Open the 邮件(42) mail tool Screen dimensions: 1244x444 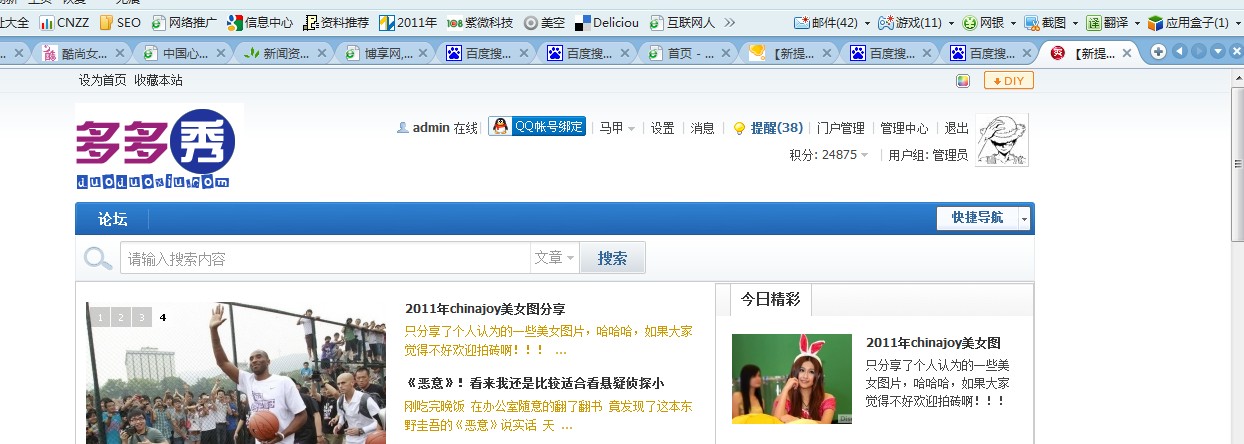coord(825,21)
